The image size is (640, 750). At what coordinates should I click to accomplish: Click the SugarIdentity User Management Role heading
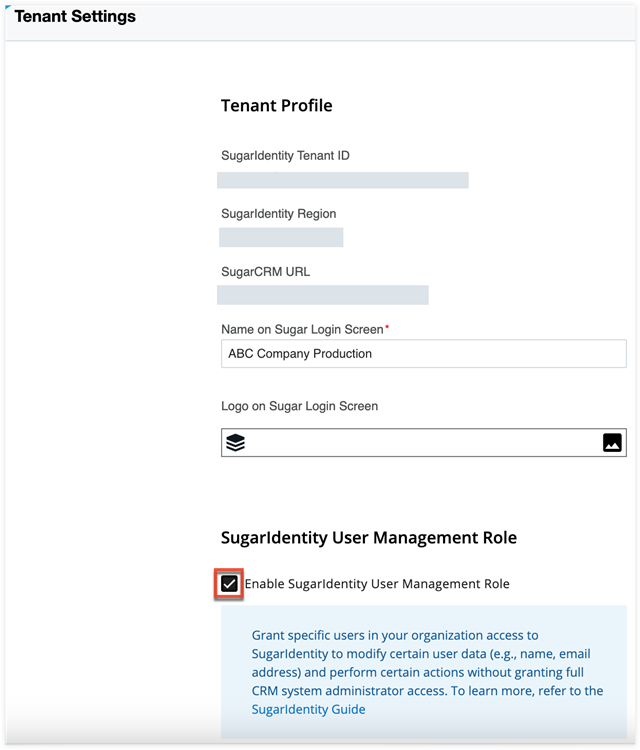click(368, 538)
